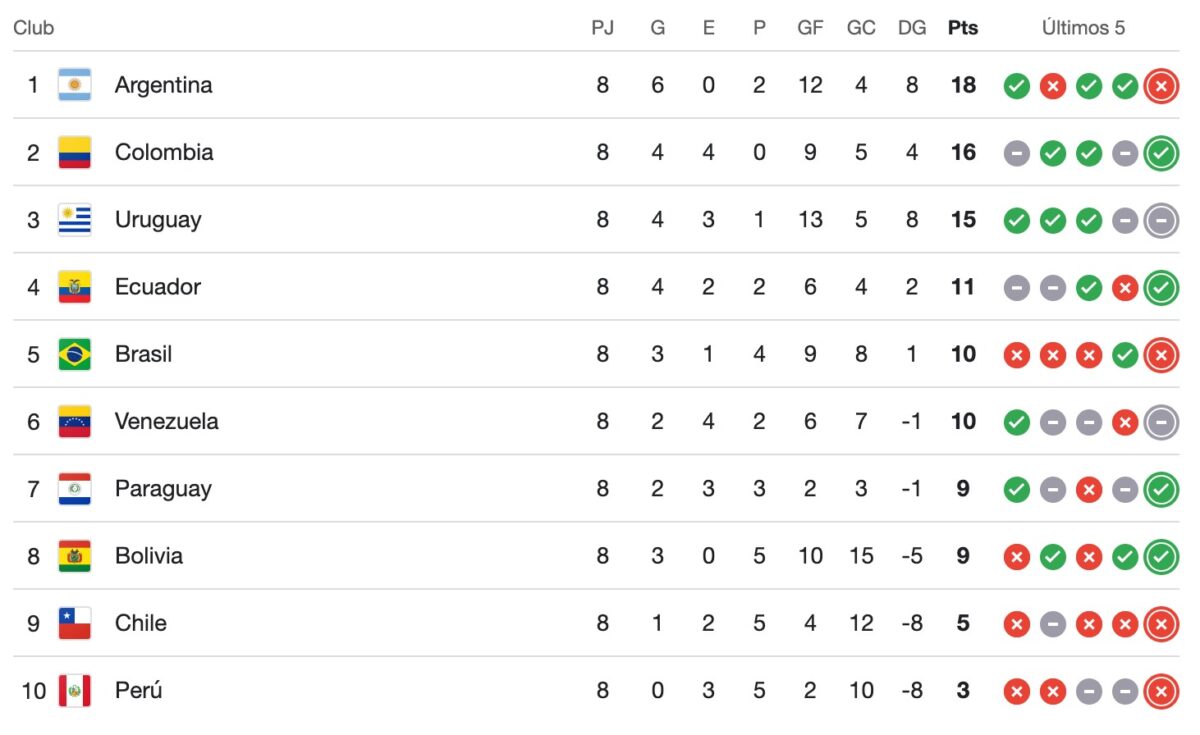Click the Venezuela flag icon
1200x735 pixels.
pyautogui.click(x=74, y=421)
